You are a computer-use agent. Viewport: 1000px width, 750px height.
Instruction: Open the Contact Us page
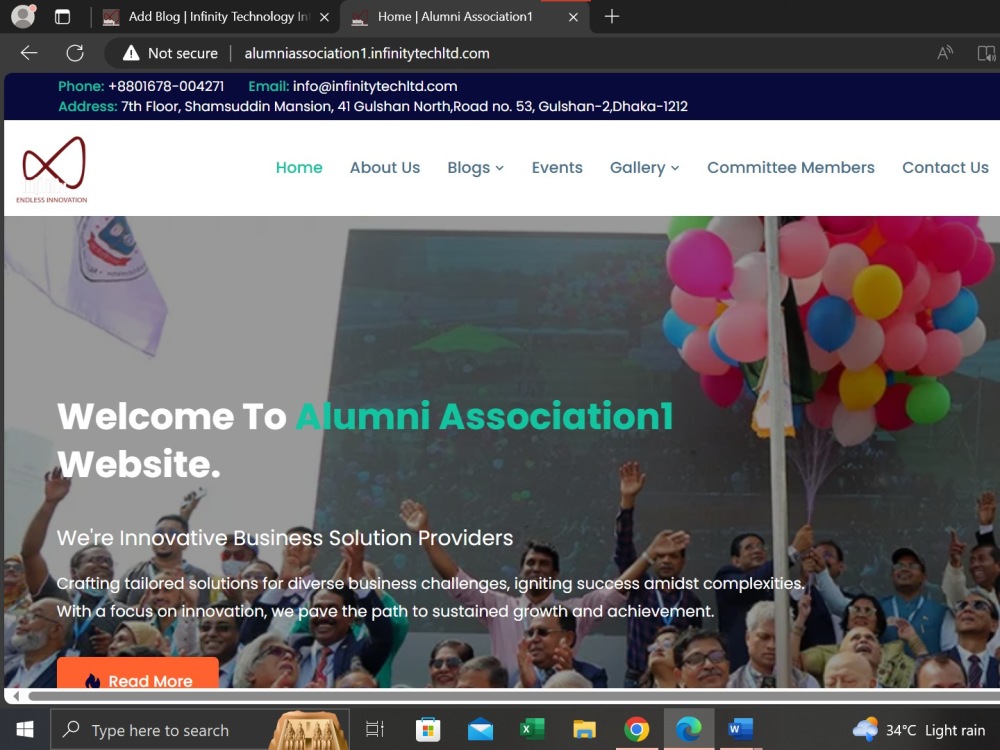coord(945,168)
